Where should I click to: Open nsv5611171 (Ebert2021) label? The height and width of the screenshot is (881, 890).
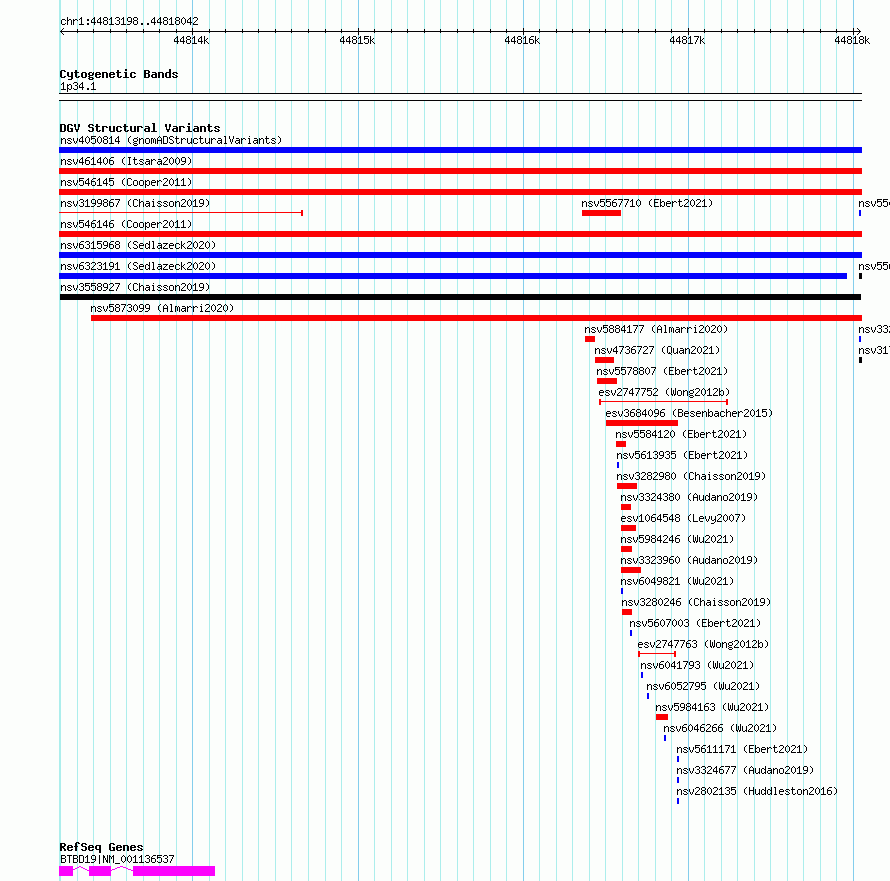[x=742, y=749]
